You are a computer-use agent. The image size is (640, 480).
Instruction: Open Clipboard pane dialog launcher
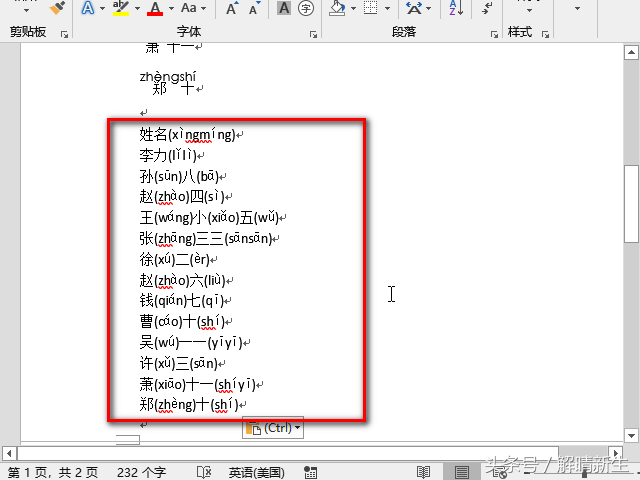click(x=64, y=34)
